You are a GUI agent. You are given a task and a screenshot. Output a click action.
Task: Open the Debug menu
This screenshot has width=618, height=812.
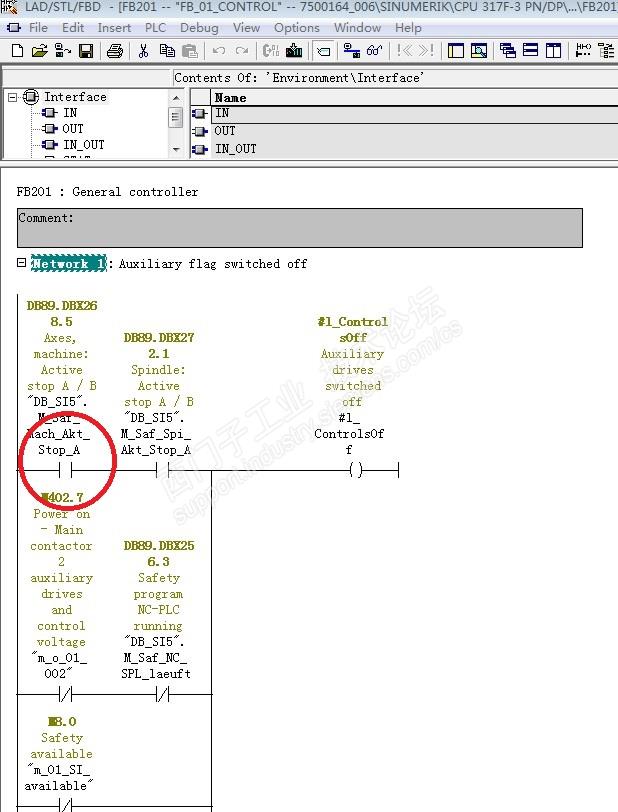click(199, 27)
